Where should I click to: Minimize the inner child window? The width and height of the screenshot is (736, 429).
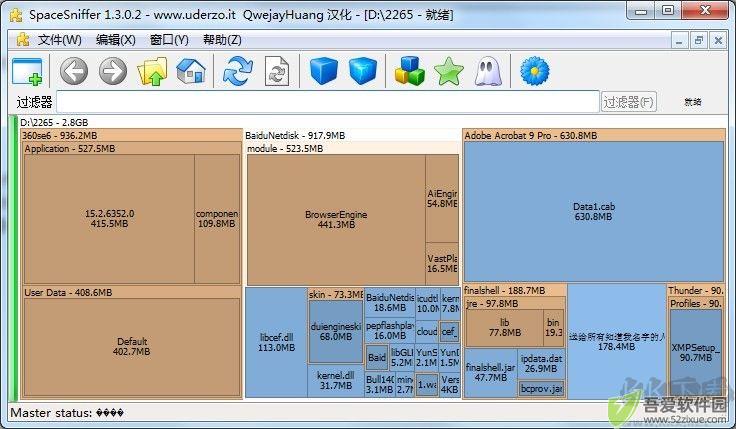(x=679, y=40)
